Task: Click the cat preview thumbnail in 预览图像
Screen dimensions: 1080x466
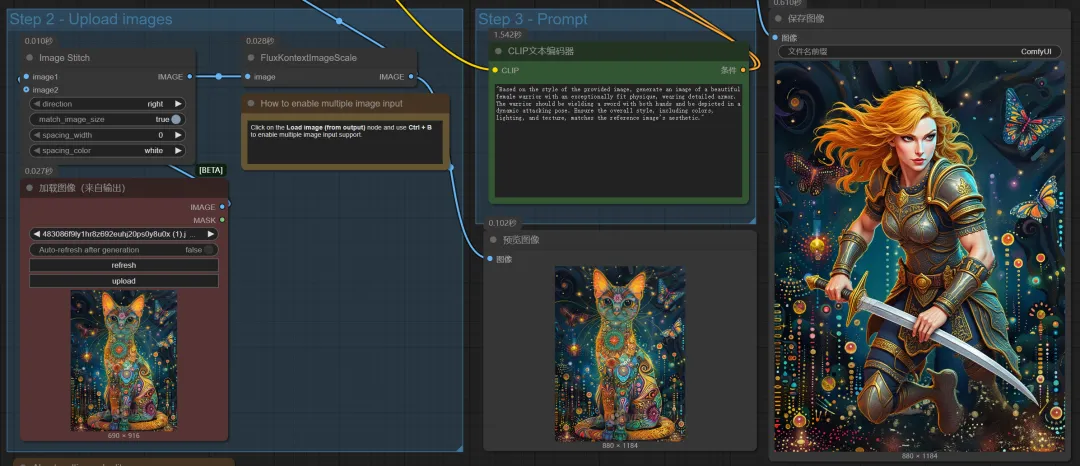Action: (620, 354)
